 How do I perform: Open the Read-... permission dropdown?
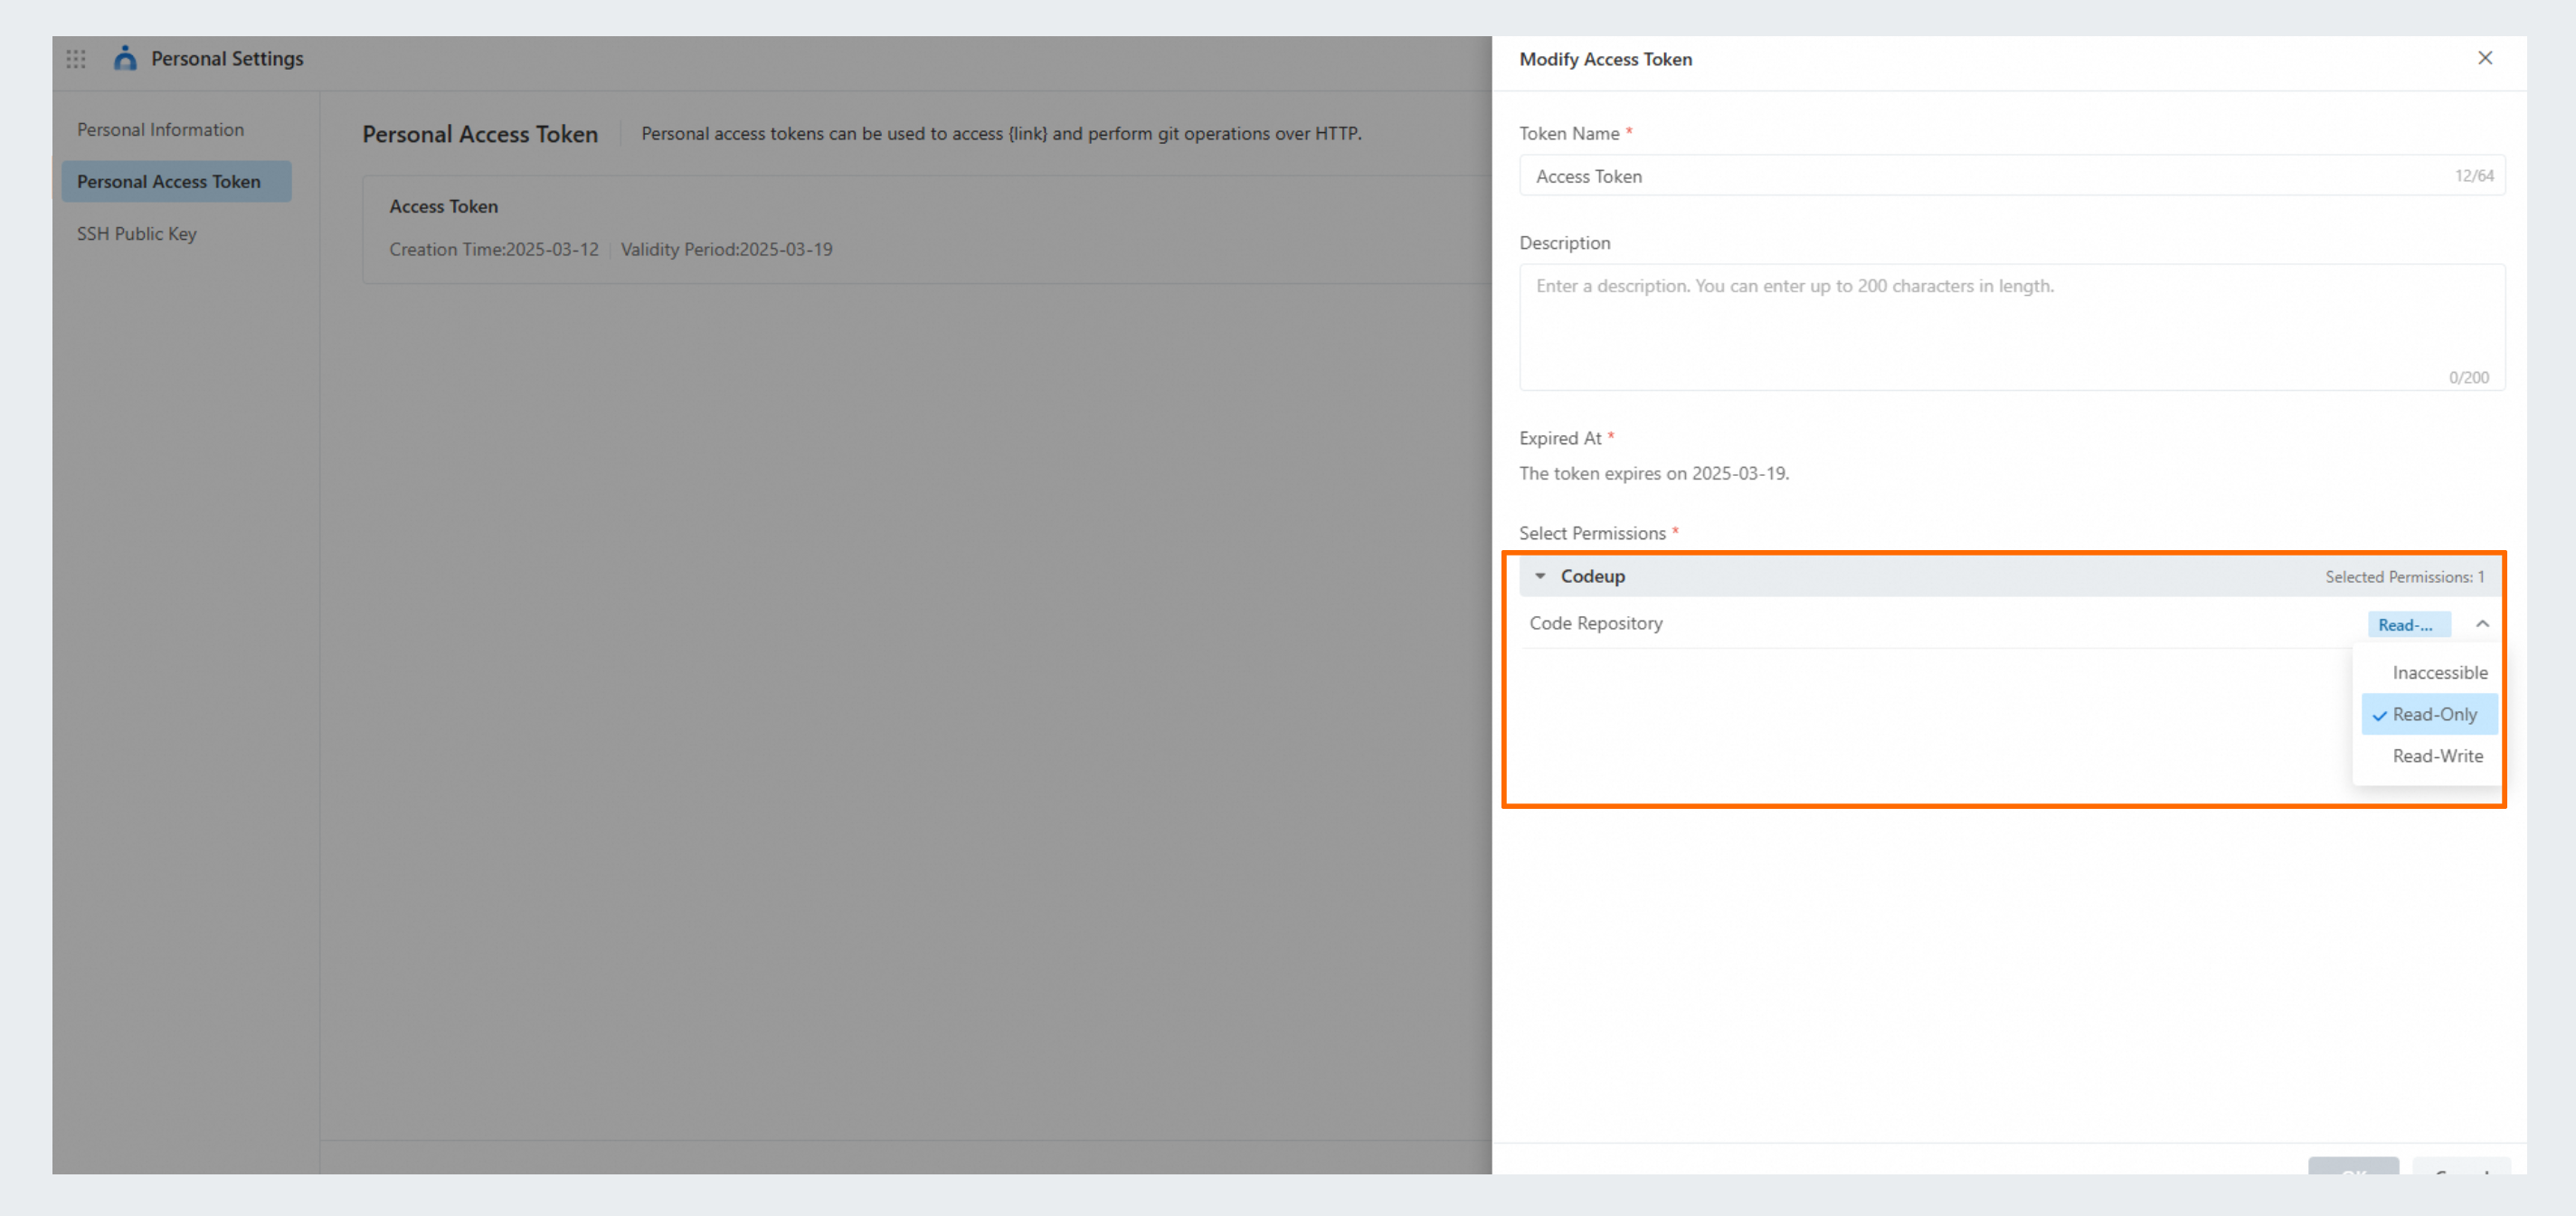pyautogui.click(x=2408, y=624)
